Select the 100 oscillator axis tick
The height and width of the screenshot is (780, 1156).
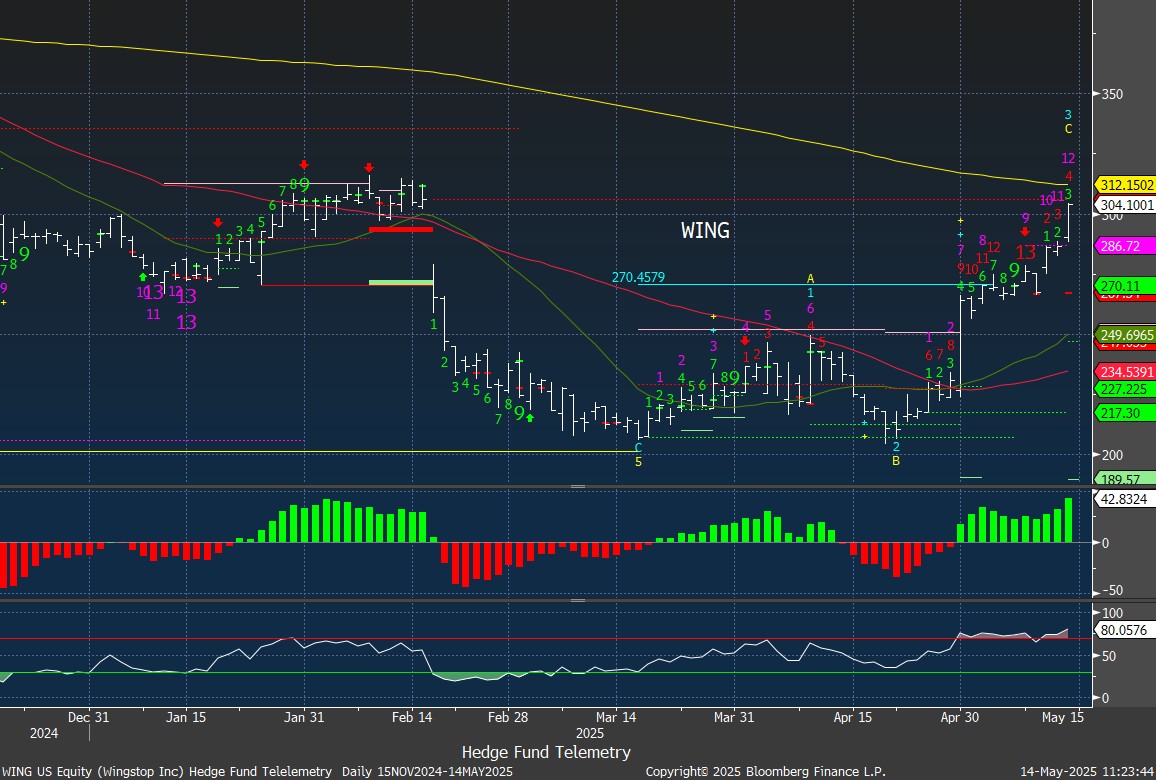tap(1113, 613)
